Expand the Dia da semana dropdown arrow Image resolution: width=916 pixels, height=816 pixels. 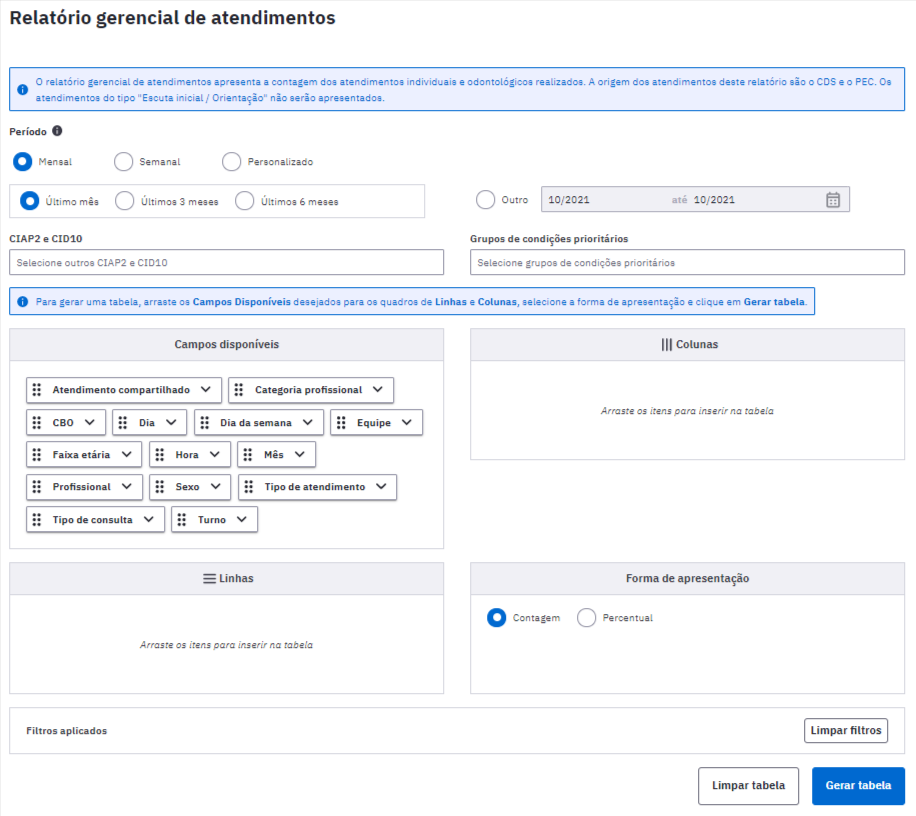(x=308, y=422)
